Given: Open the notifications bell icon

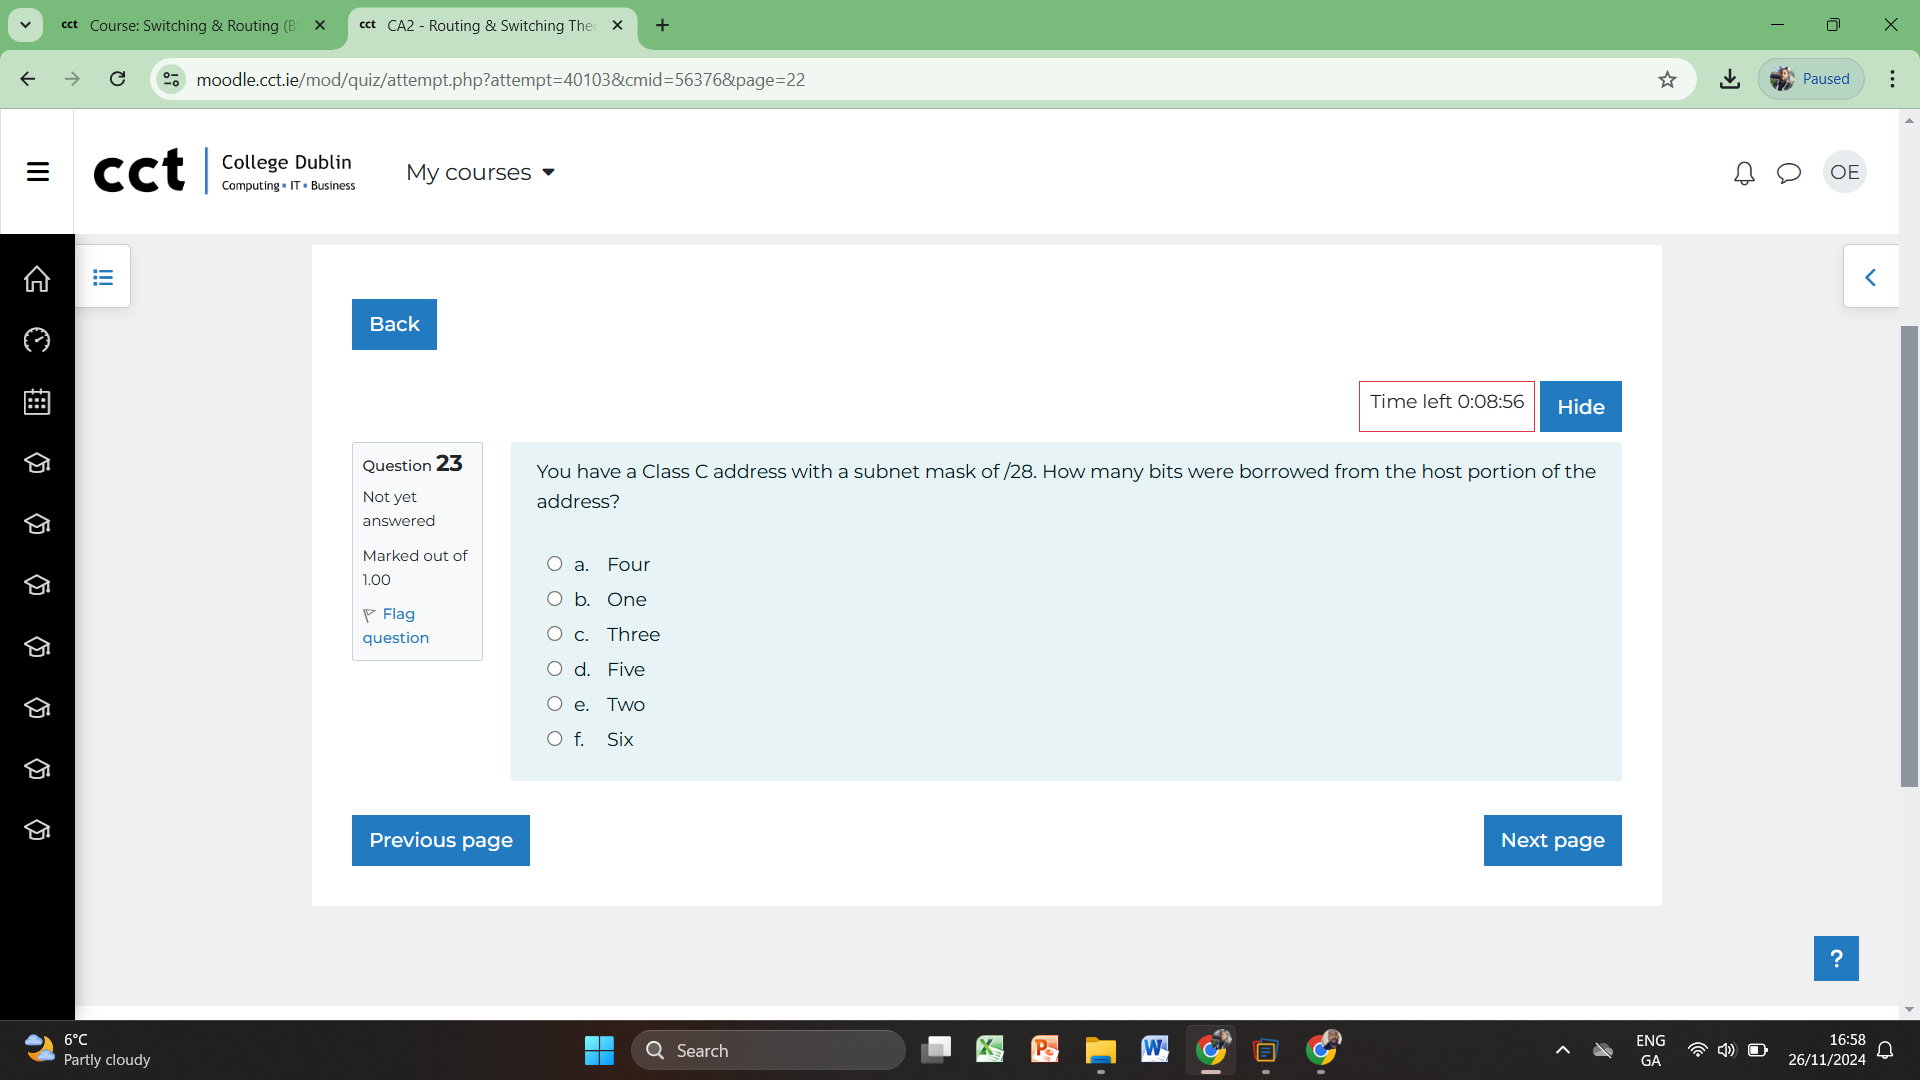Looking at the screenshot, I should click(1744, 173).
